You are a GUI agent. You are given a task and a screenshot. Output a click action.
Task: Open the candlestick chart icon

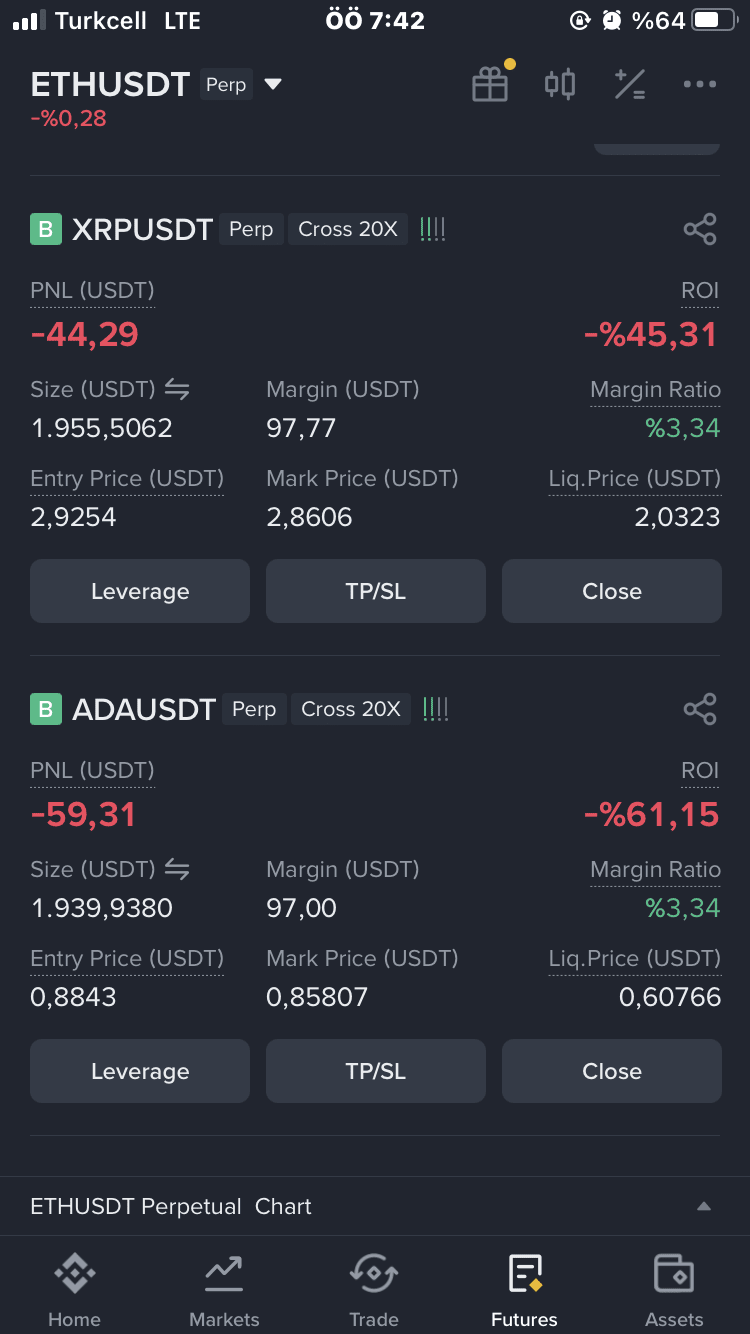560,84
